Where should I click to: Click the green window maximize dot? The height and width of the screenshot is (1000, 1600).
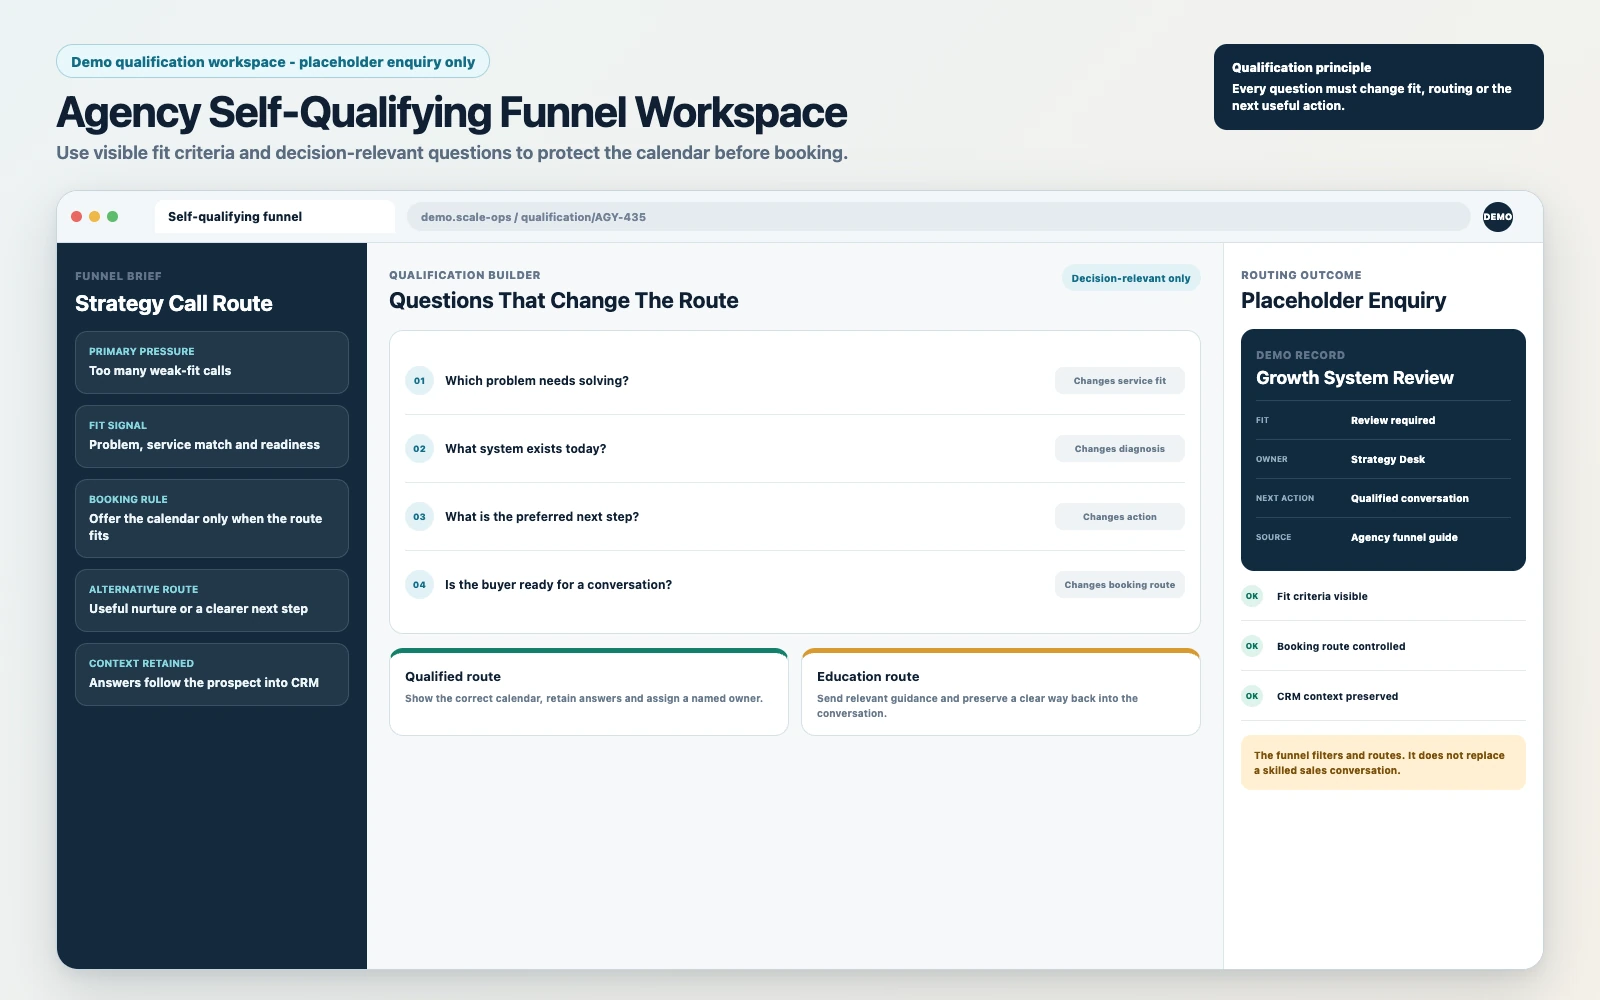click(113, 216)
